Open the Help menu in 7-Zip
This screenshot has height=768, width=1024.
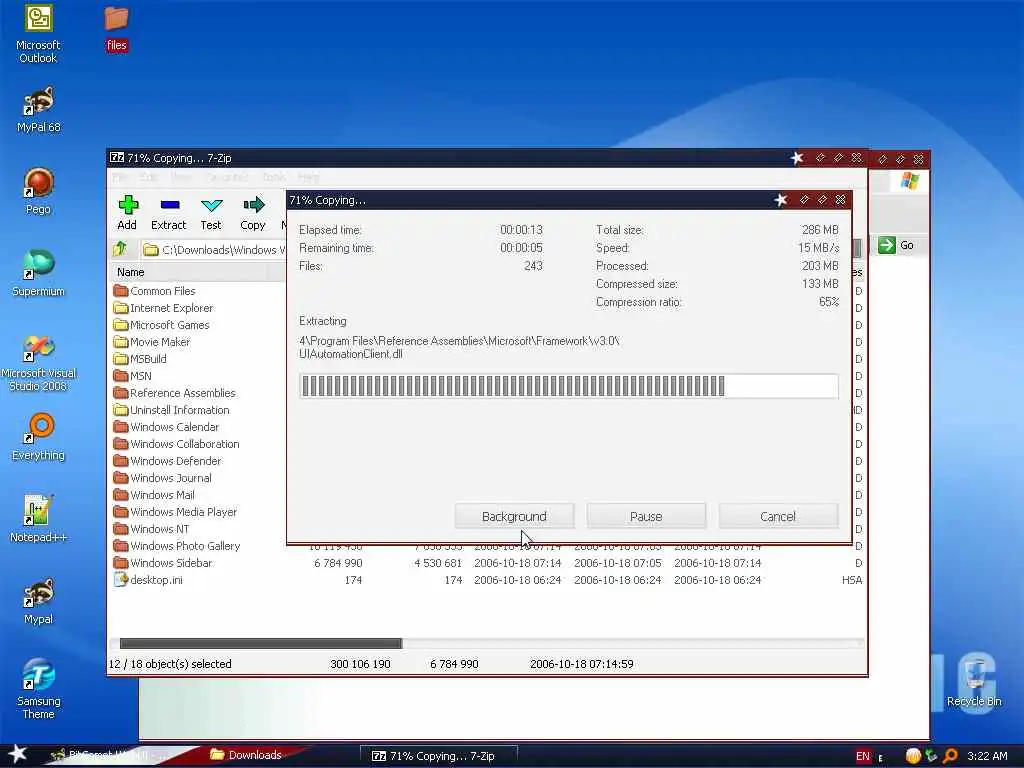point(308,177)
